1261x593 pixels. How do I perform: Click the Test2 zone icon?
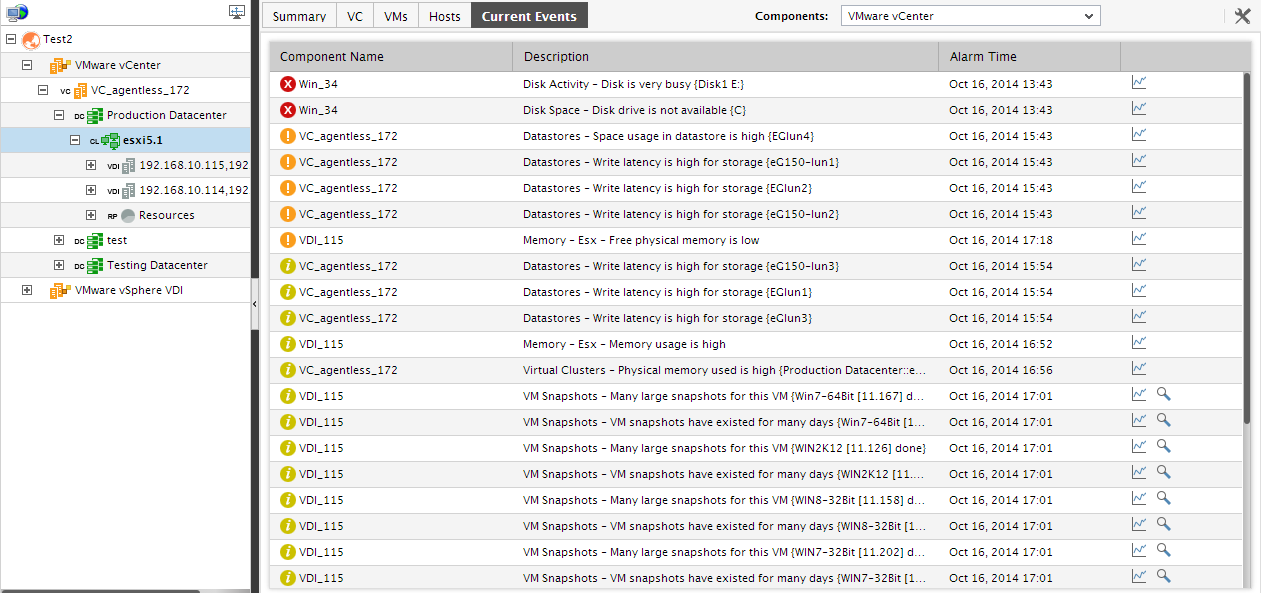[30, 40]
